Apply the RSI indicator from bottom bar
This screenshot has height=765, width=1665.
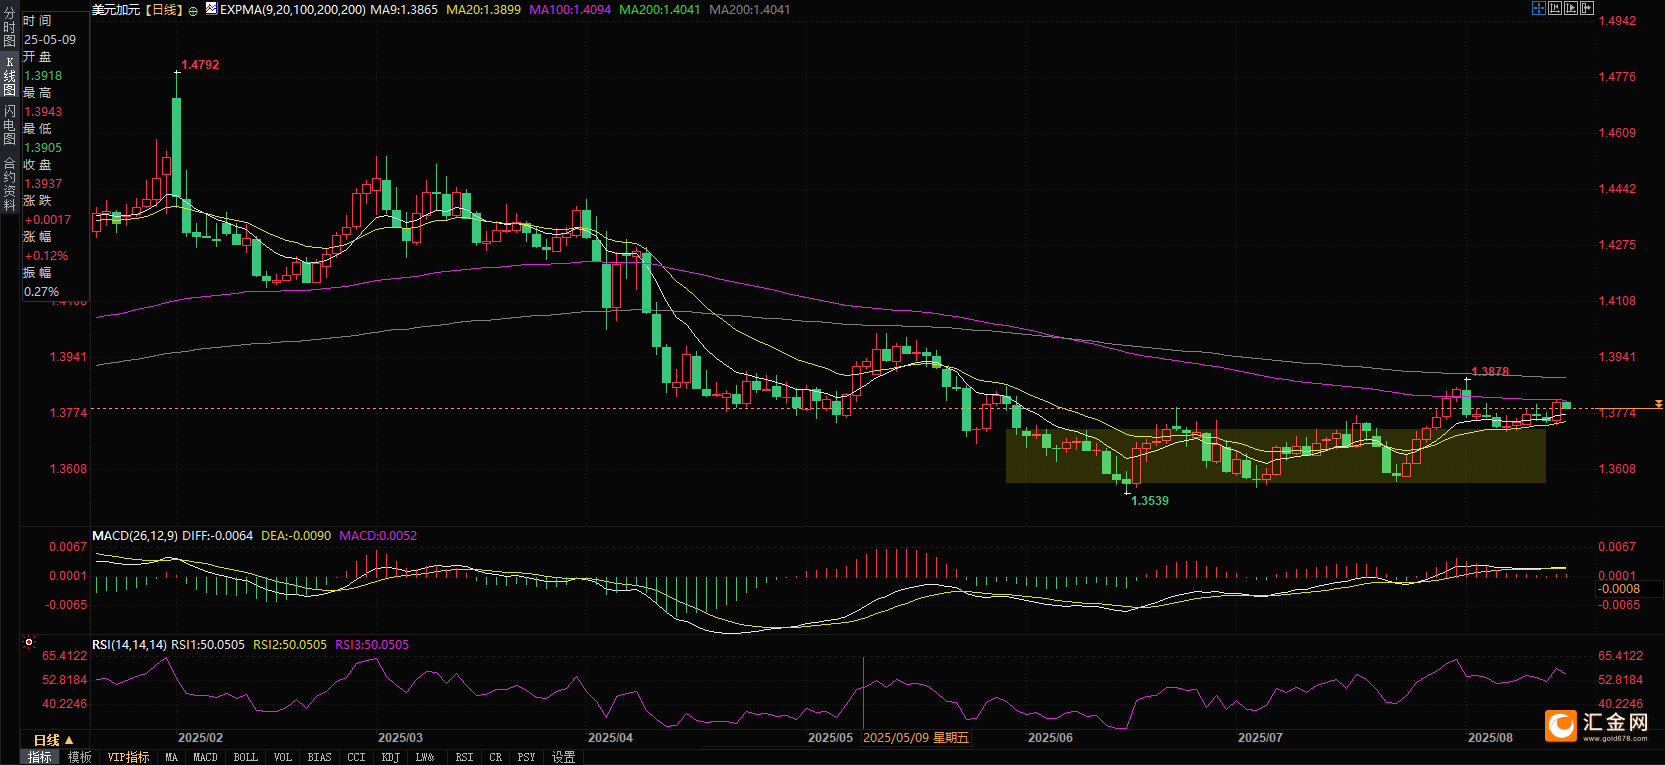(465, 757)
